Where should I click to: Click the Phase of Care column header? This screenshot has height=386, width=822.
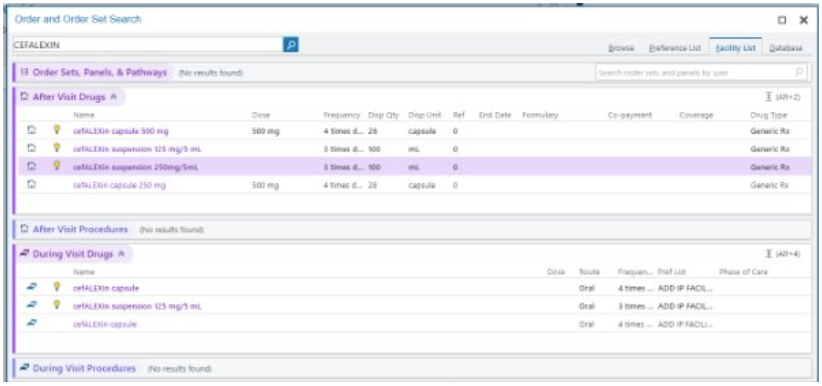(743, 272)
